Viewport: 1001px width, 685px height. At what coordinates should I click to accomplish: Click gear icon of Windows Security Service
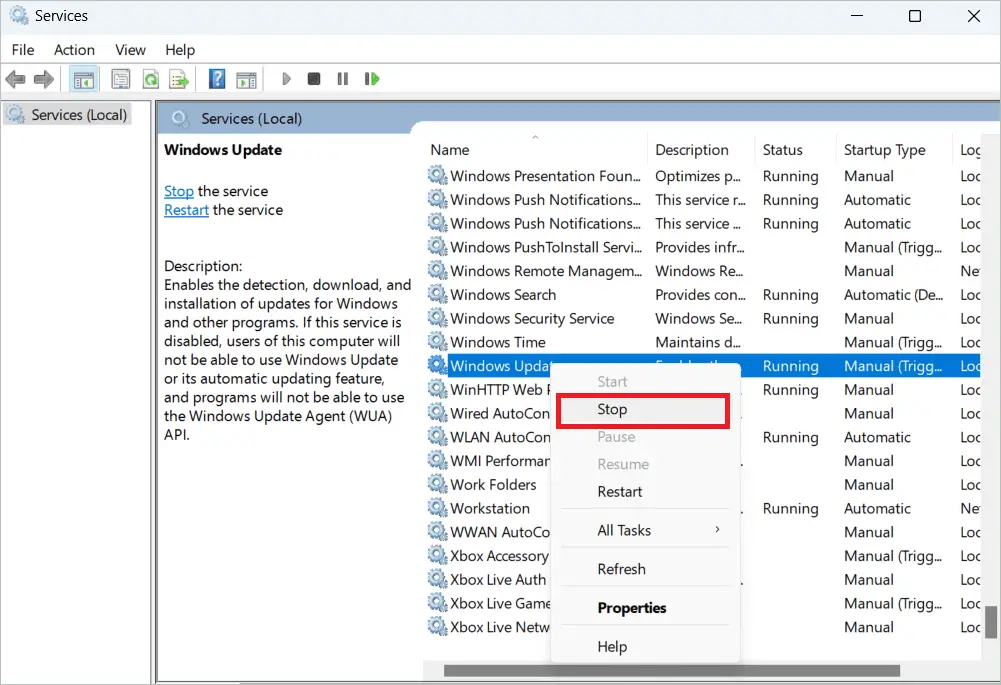437,318
